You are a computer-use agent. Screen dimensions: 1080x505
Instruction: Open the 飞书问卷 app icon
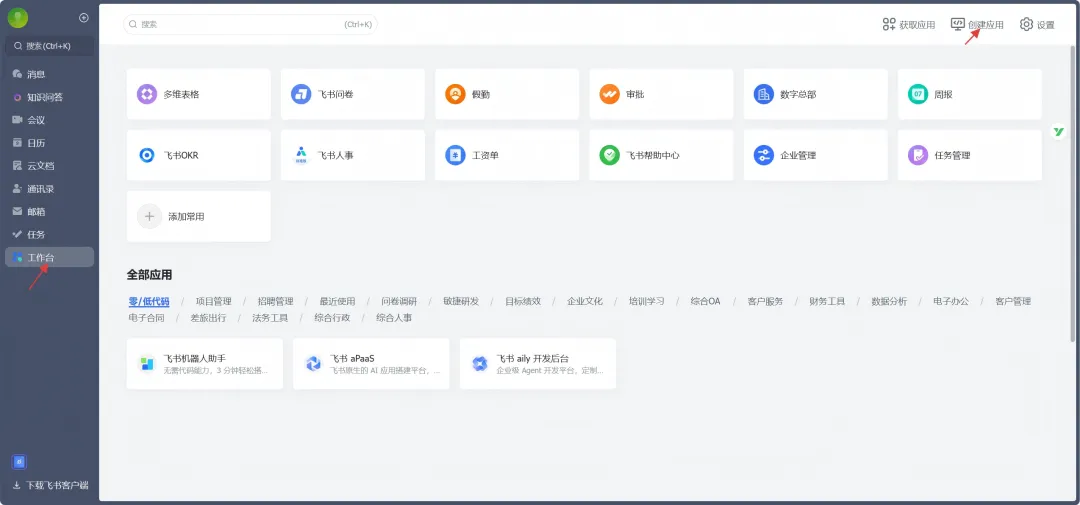click(301, 94)
